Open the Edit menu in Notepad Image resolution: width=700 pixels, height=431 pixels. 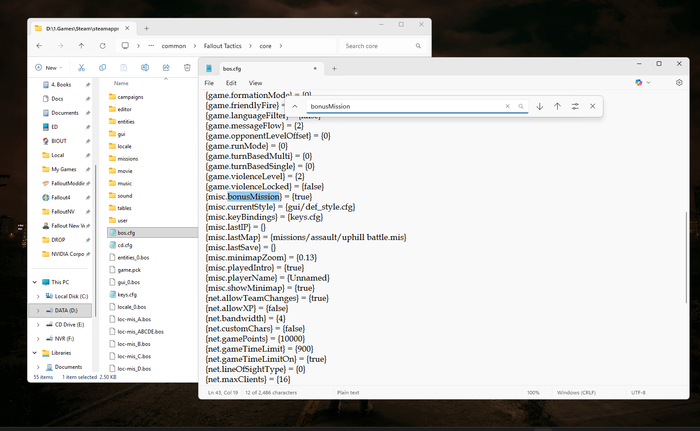(231, 82)
